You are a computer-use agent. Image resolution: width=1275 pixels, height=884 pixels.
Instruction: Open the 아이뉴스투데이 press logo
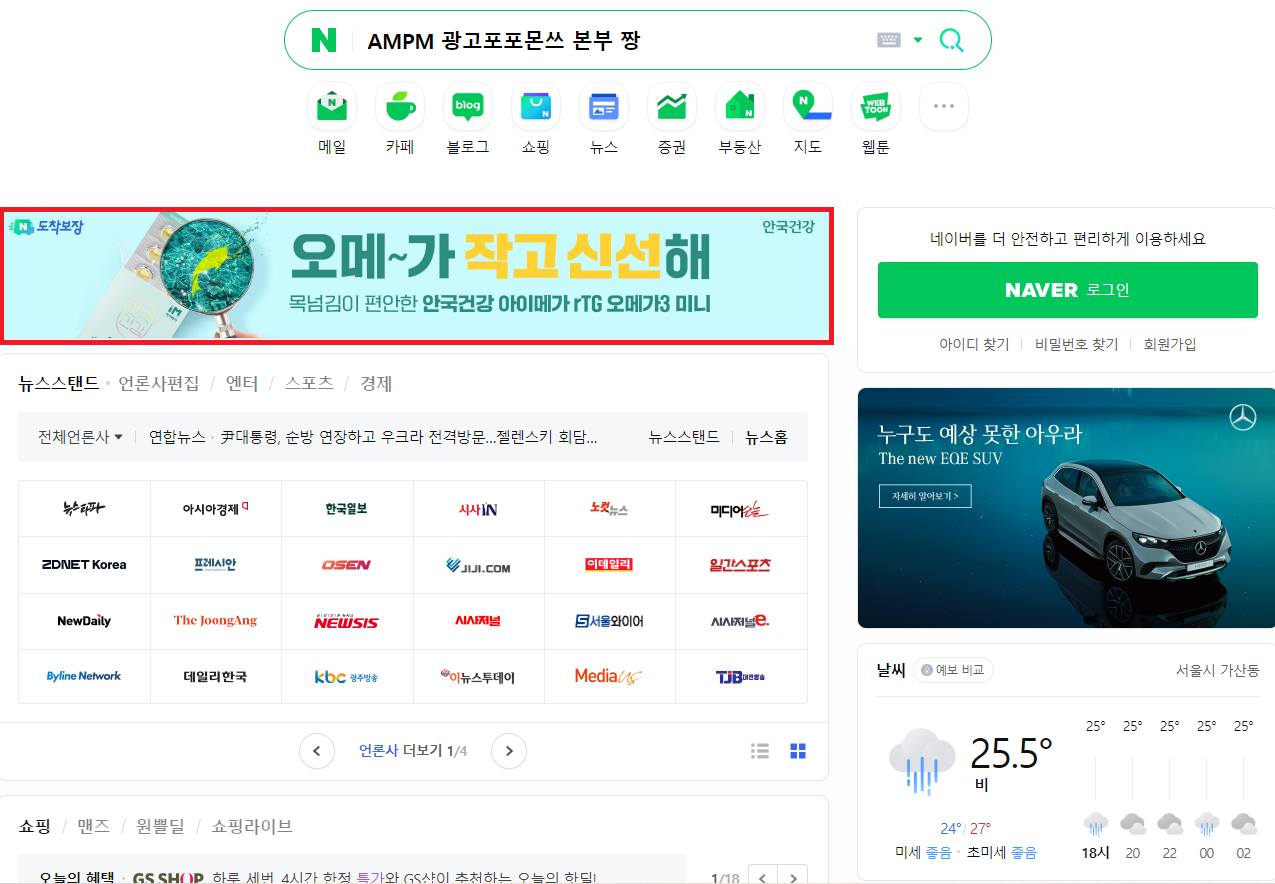tap(479, 677)
